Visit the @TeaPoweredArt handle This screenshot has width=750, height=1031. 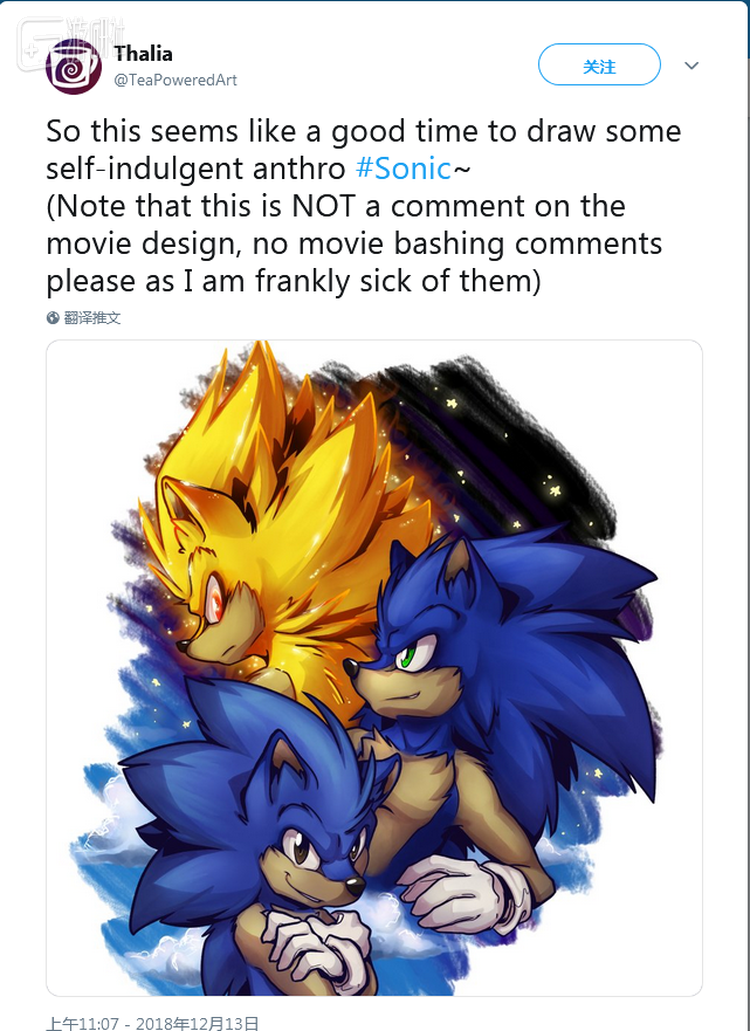(175, 80)
